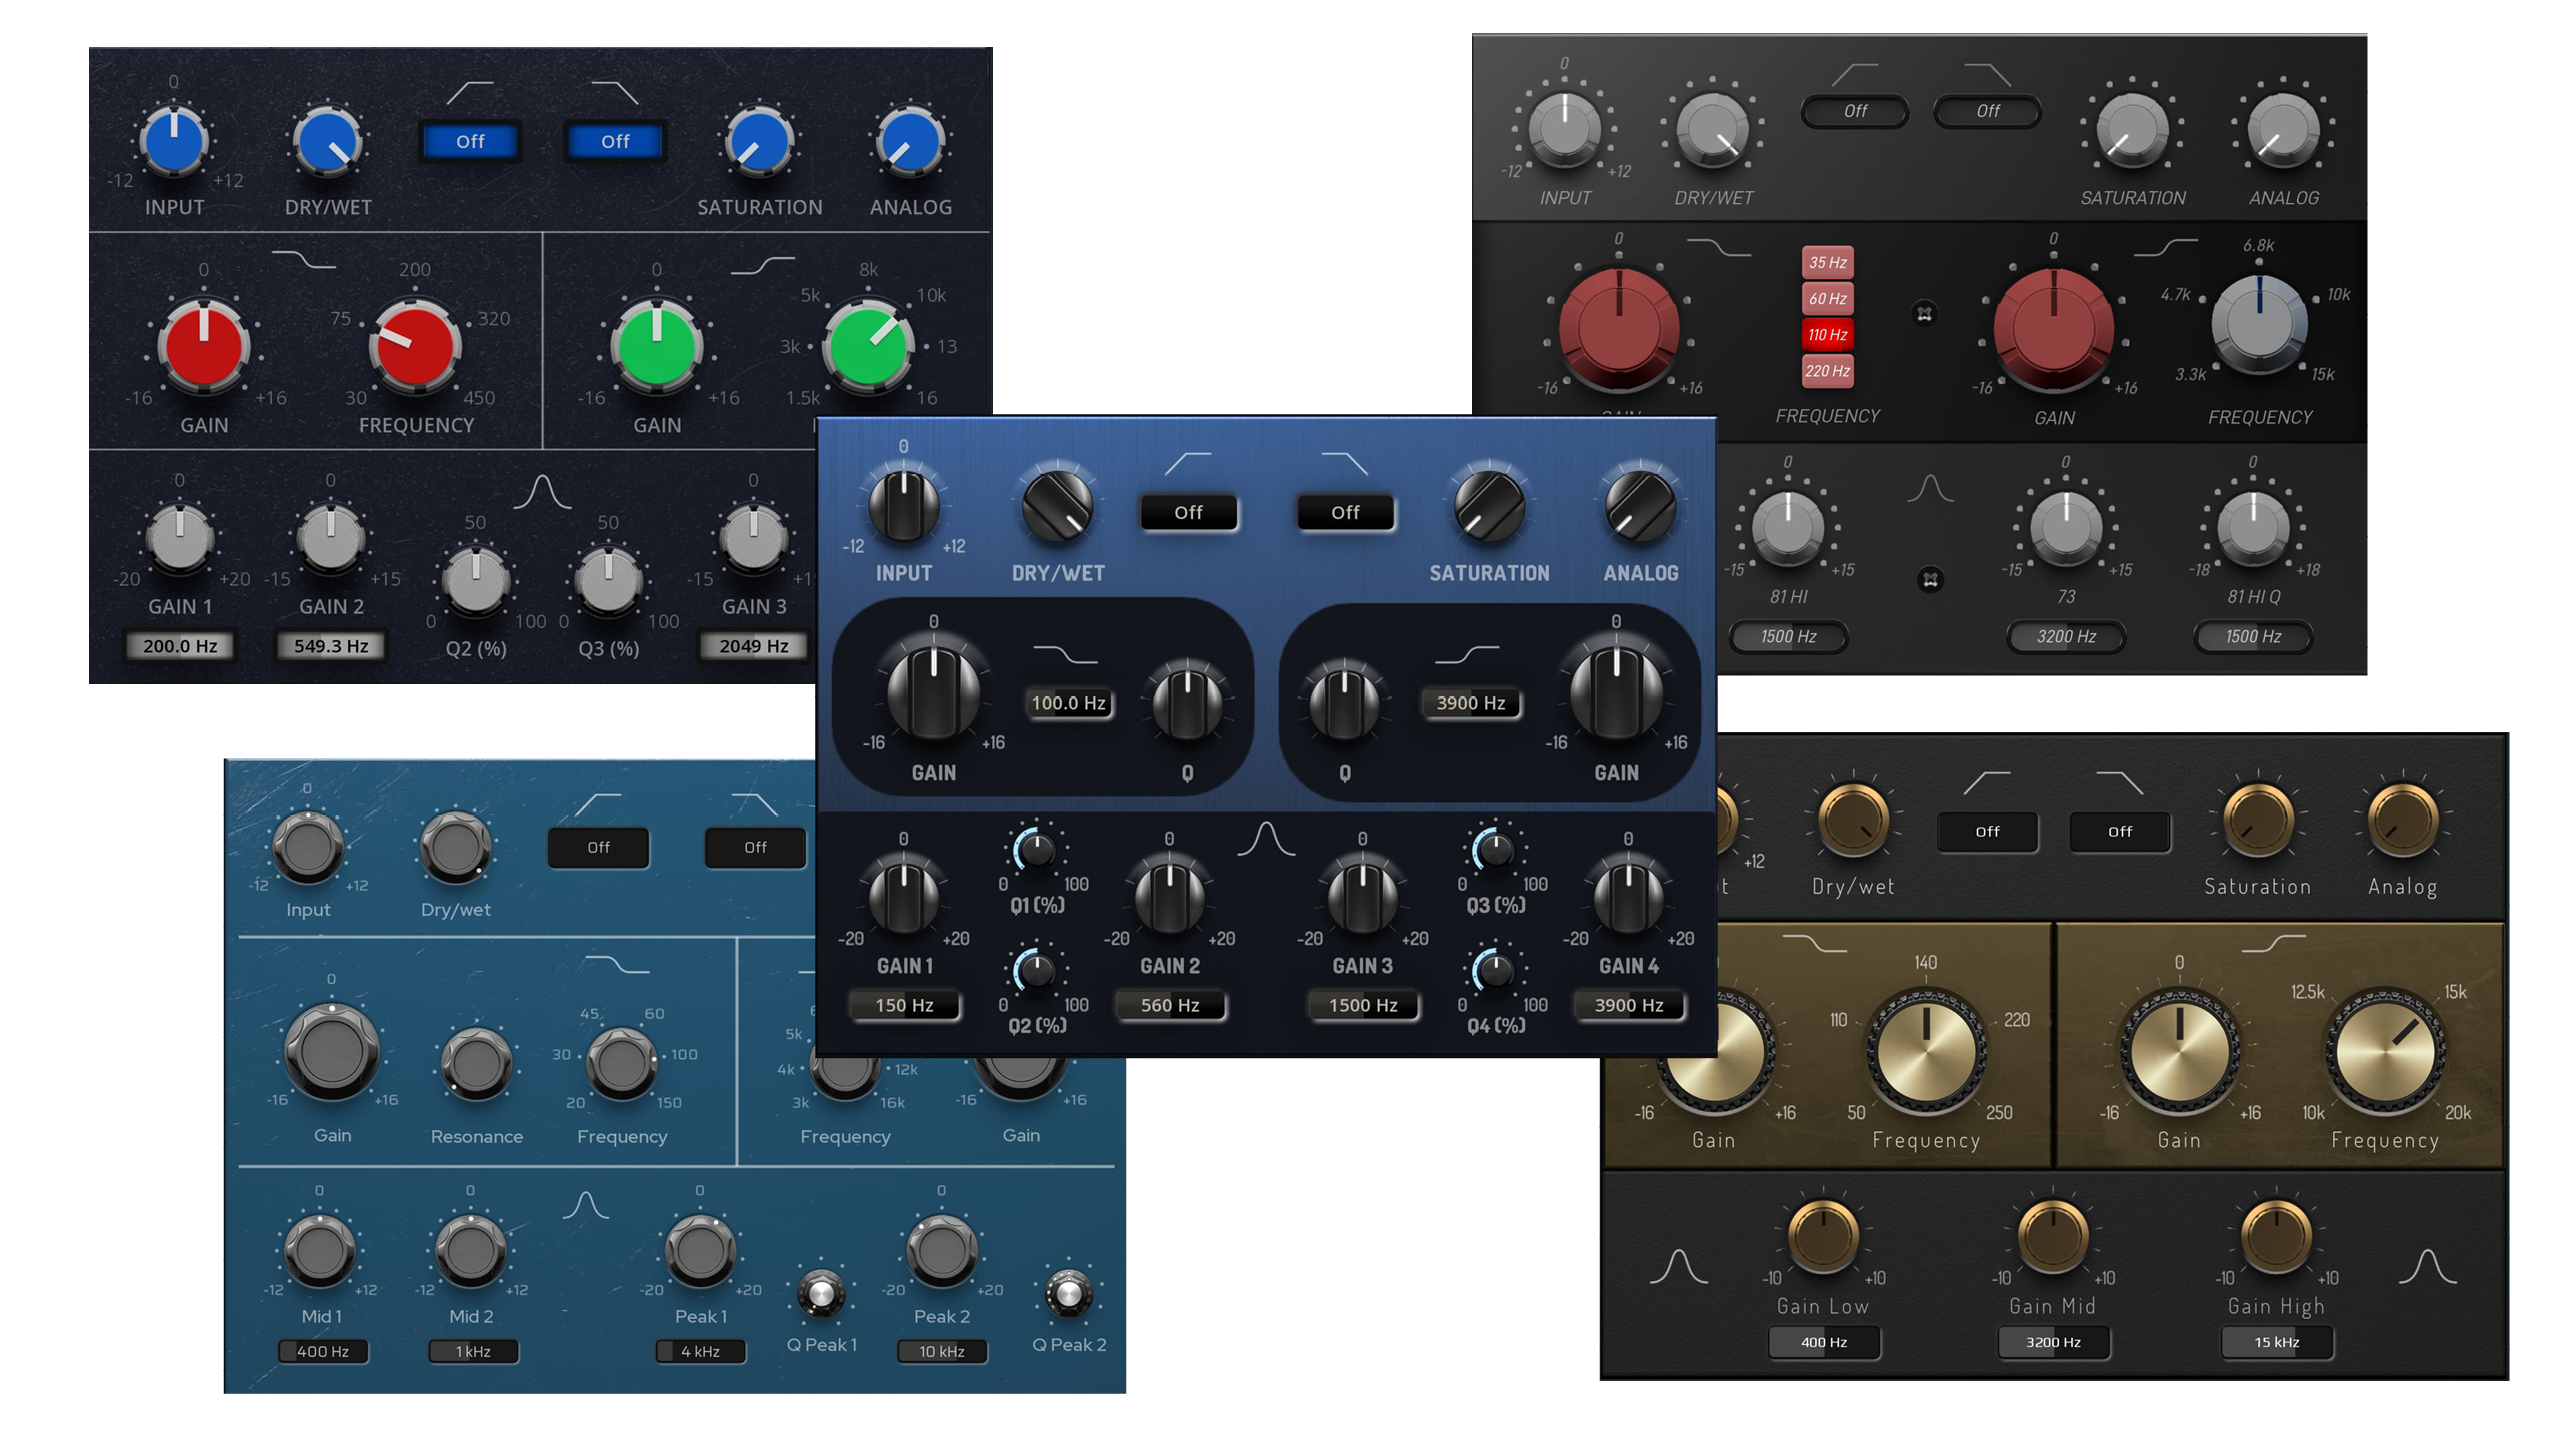Toggle right Off low-pass switch in grey panel
The height and width of the screenshot is (1440, 2560).
(1987, 111)
